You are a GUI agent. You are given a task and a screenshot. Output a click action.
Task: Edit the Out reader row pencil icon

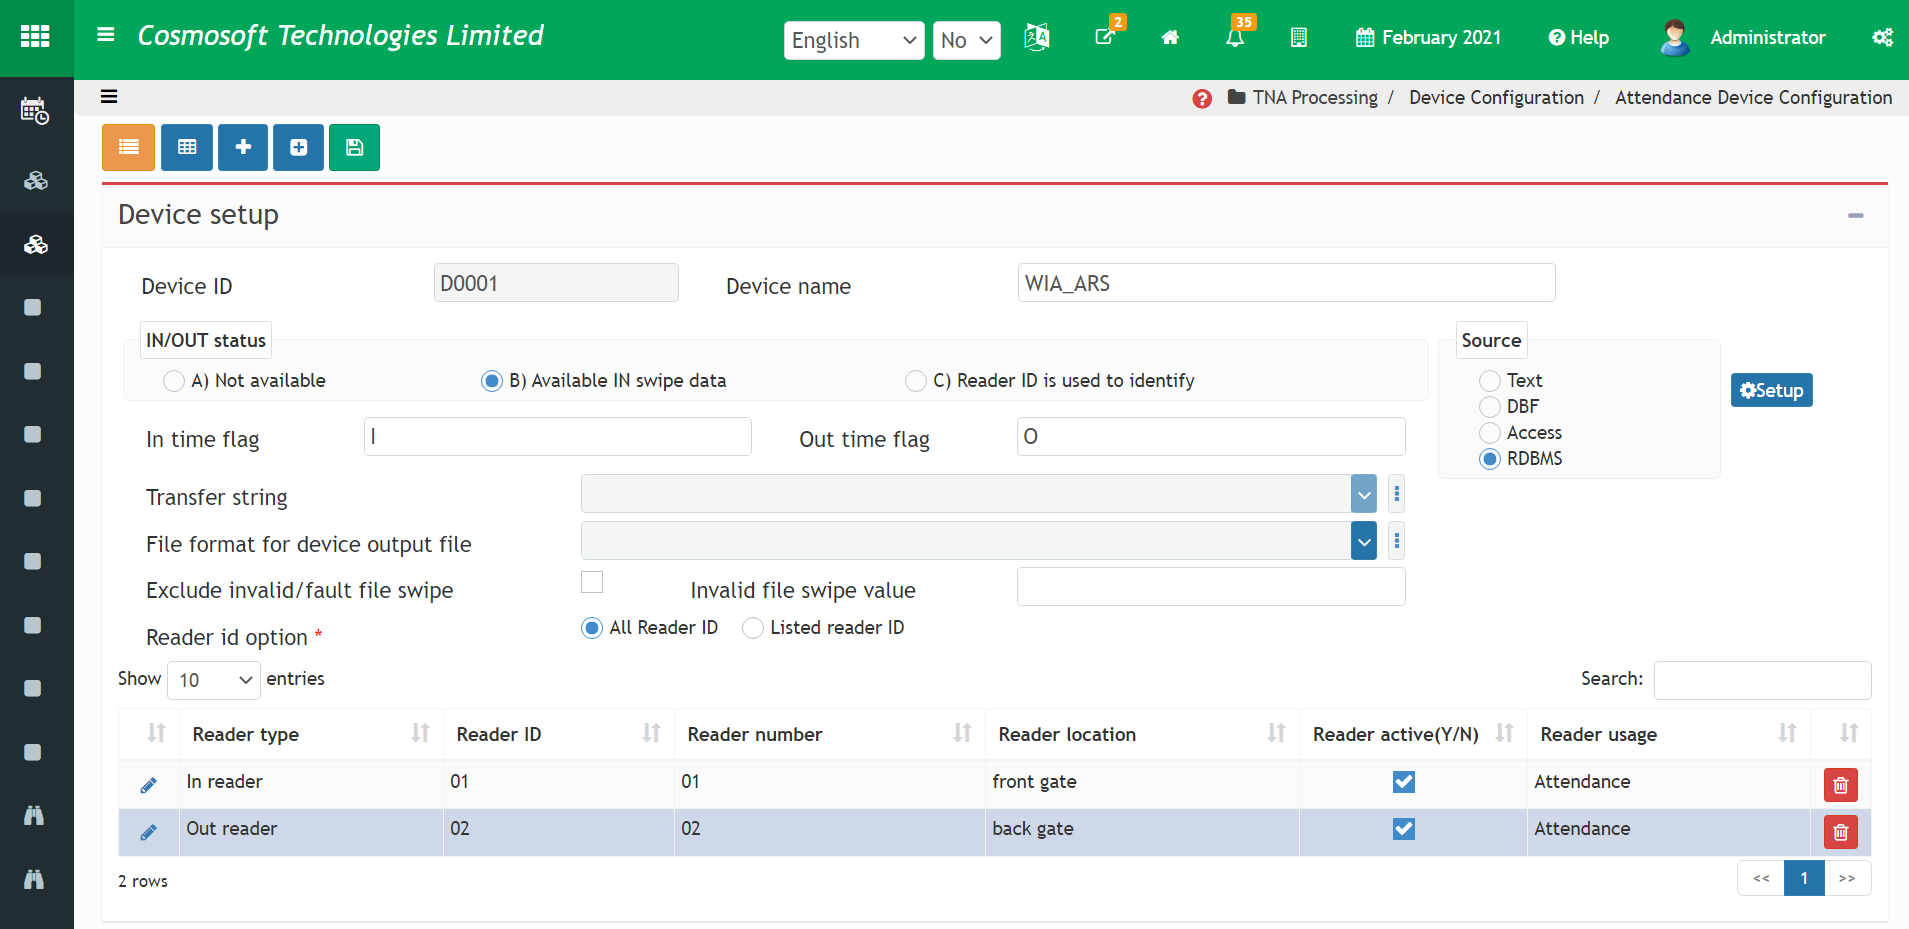click(148, 832)
